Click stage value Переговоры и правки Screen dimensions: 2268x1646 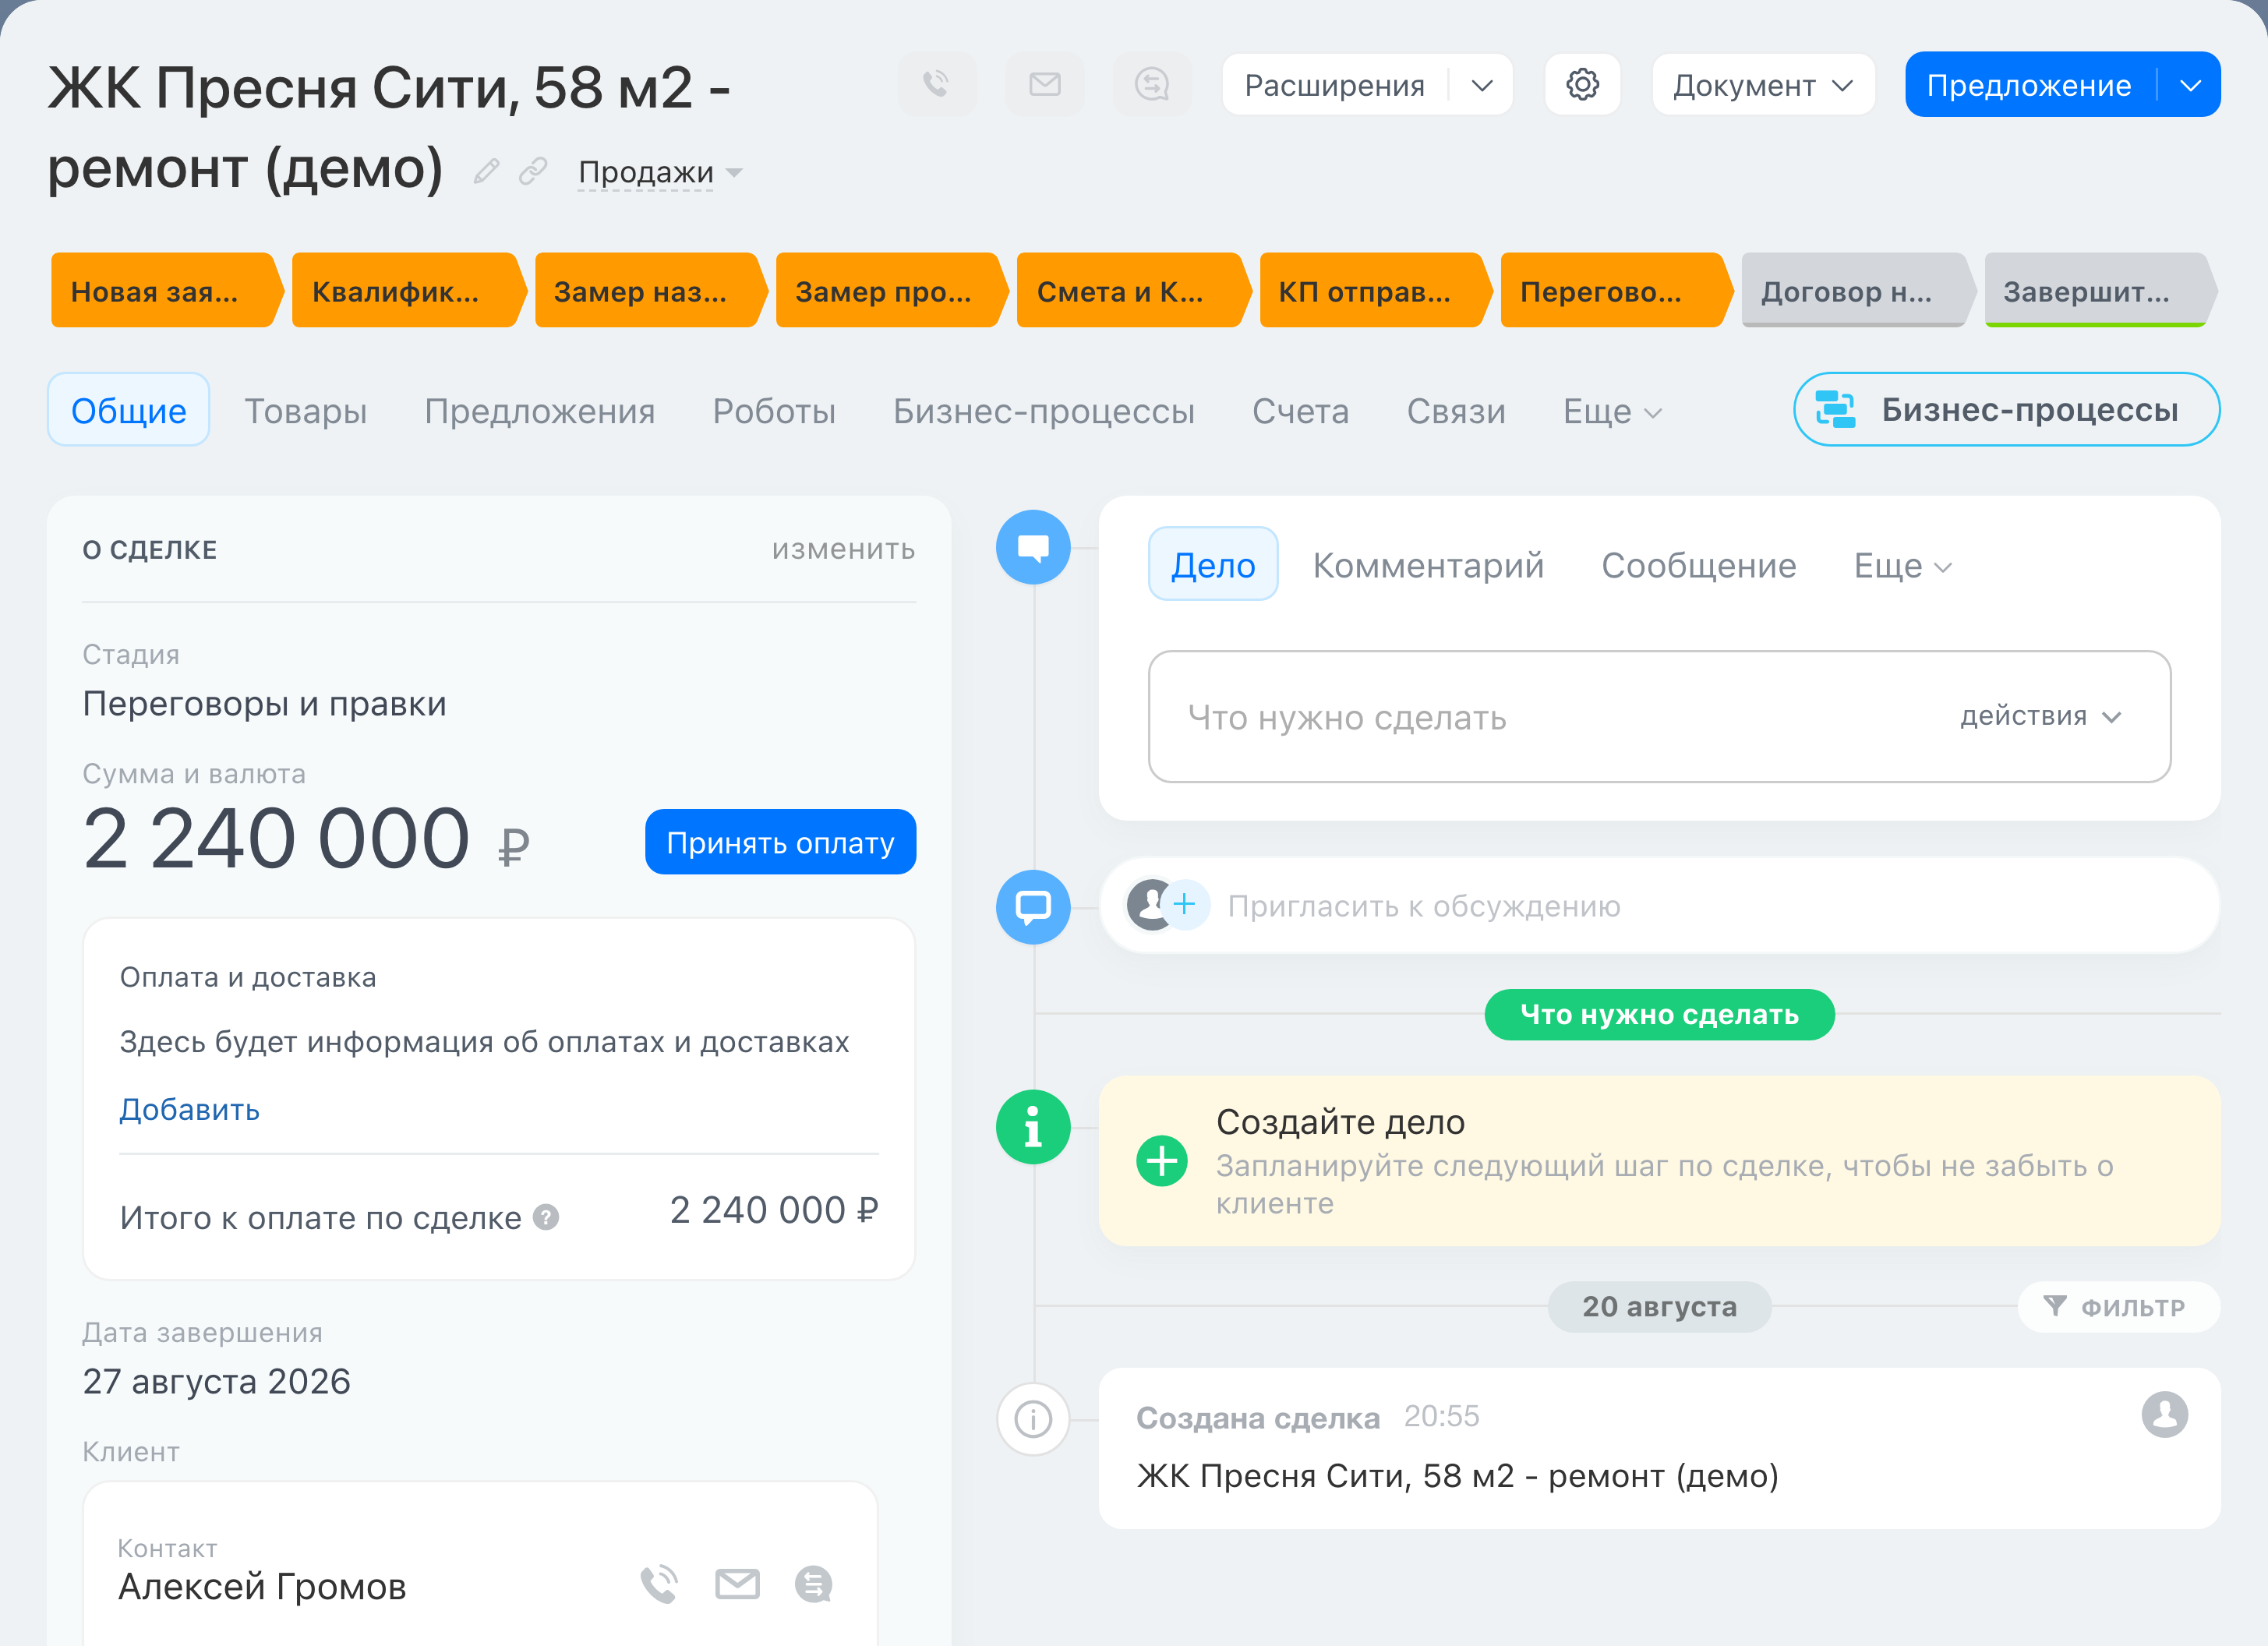pos(264,703)
